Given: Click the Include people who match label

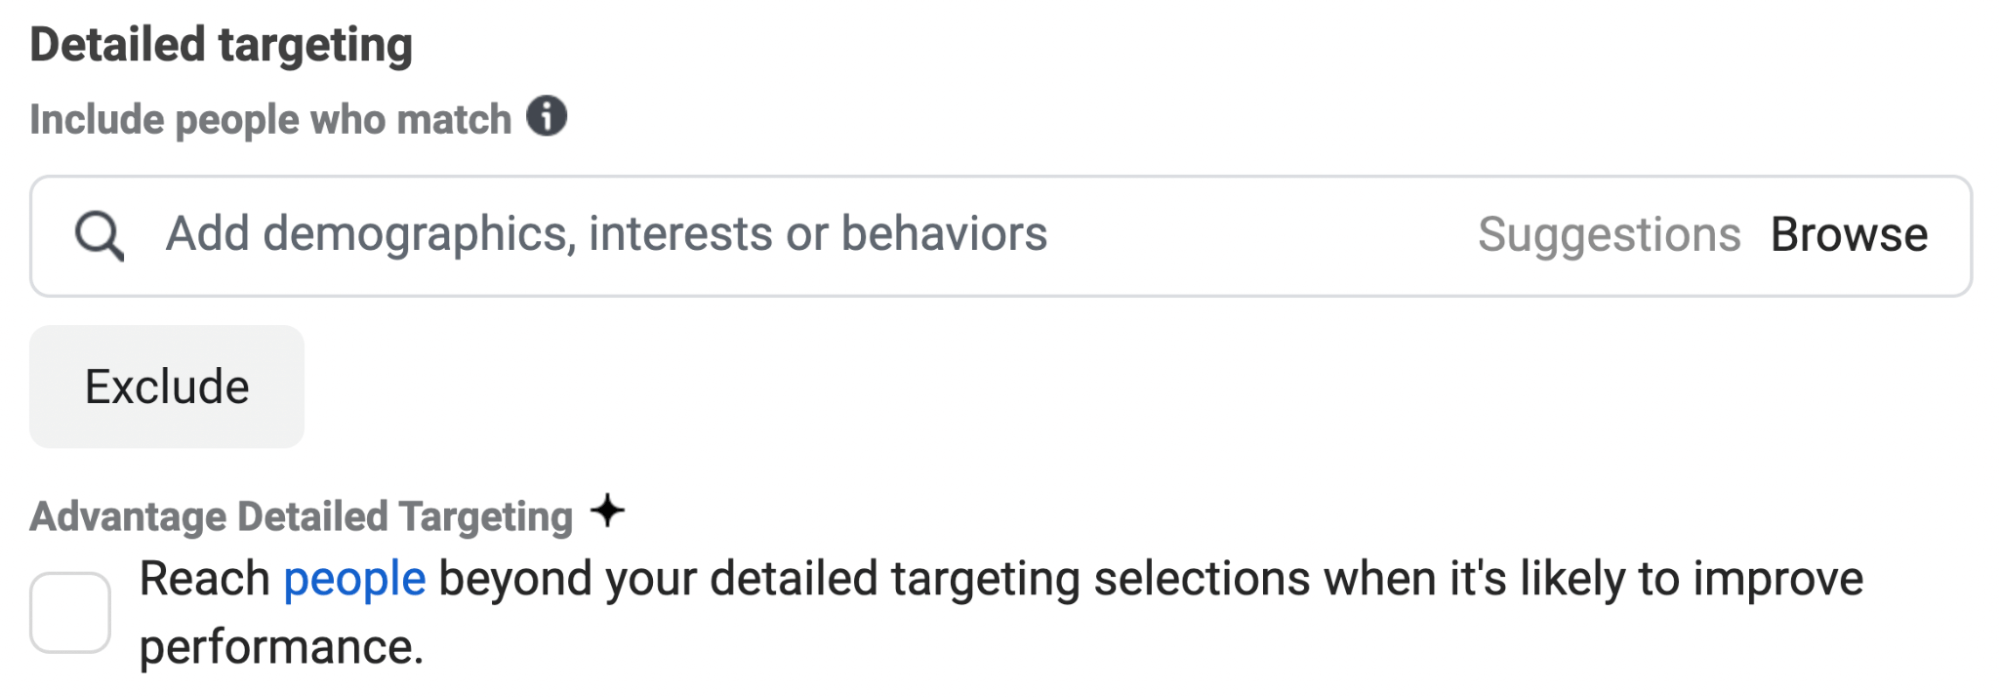Looking at the screenshot, I should pos(270,119).
